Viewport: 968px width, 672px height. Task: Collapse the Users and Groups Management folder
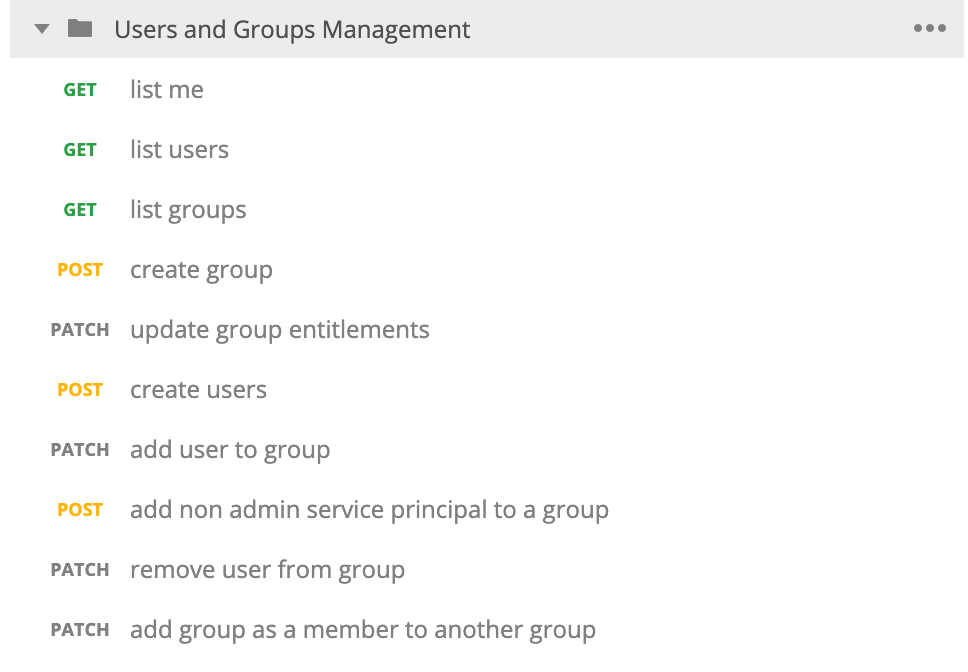(x=41, y=29)
